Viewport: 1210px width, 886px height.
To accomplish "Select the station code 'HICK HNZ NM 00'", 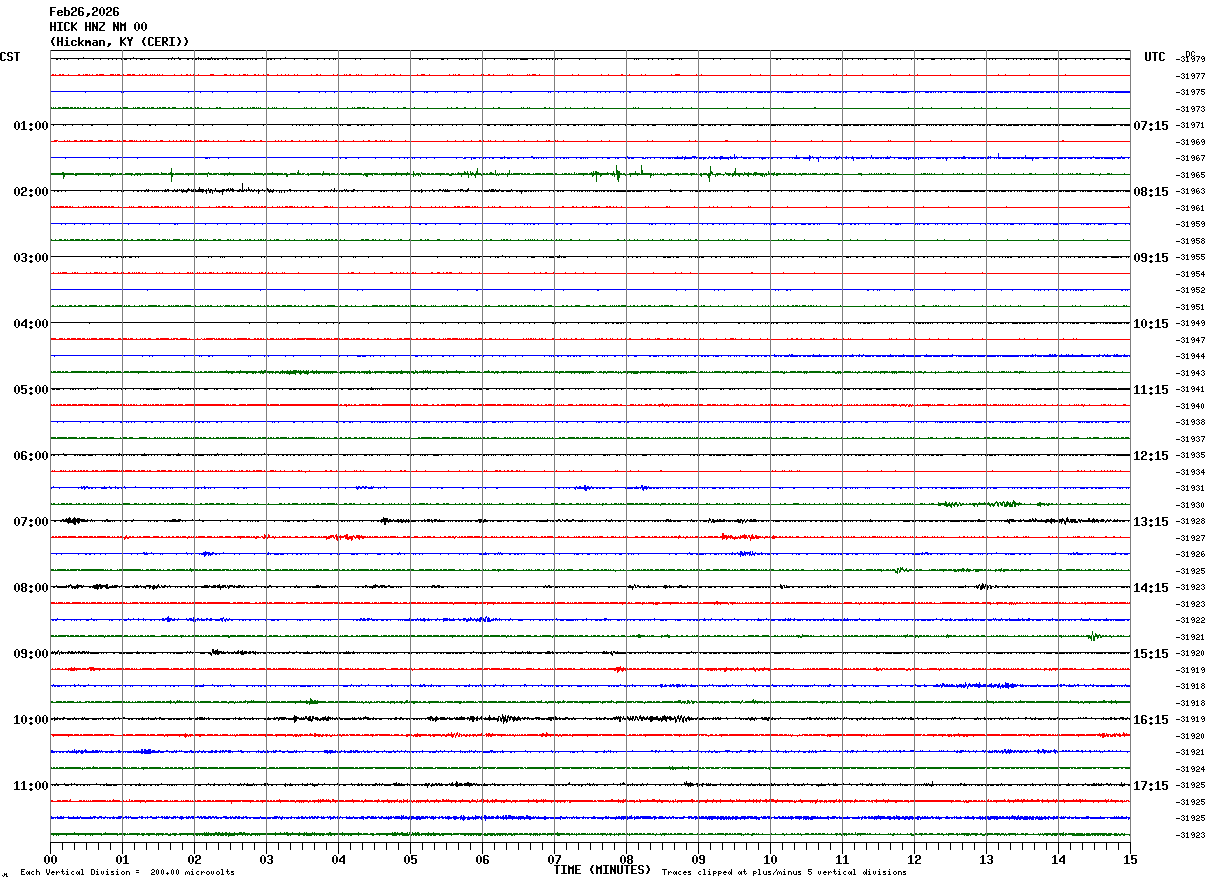I will (98, 27).
